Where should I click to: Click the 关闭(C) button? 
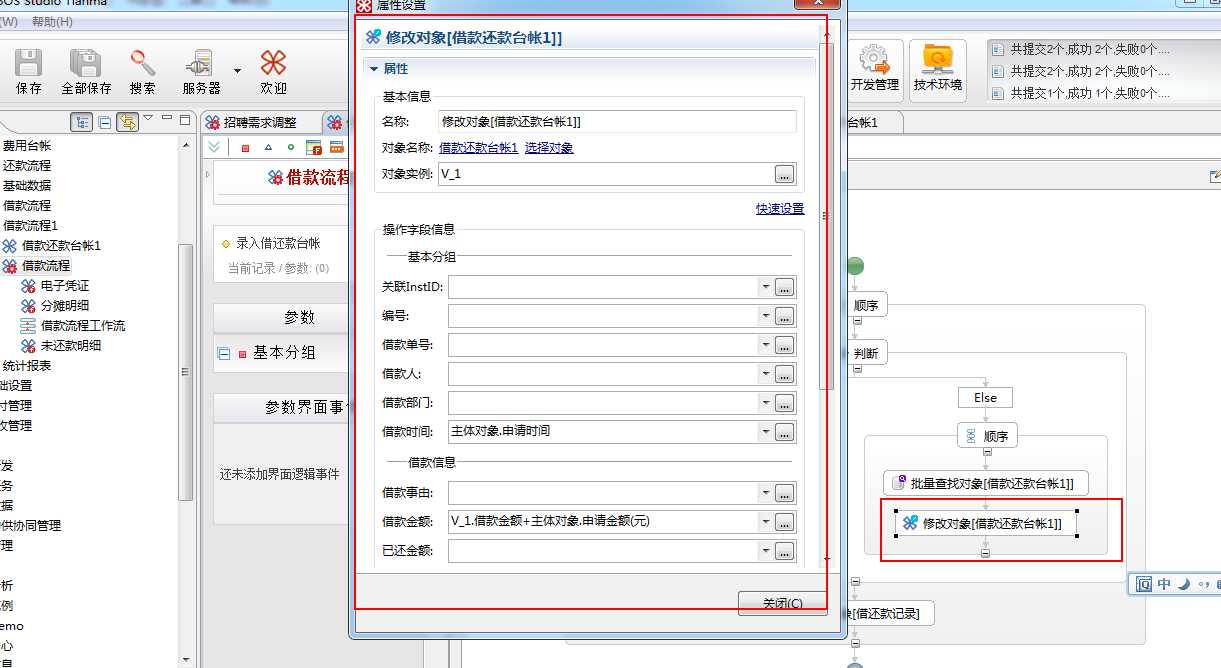(x=783, y=603)
